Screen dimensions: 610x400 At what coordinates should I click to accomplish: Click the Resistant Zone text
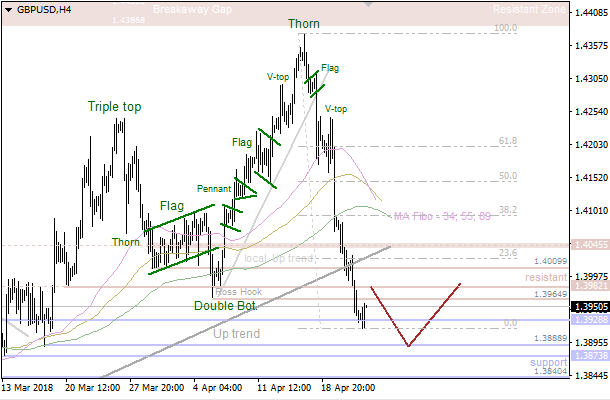coord(529,10)
